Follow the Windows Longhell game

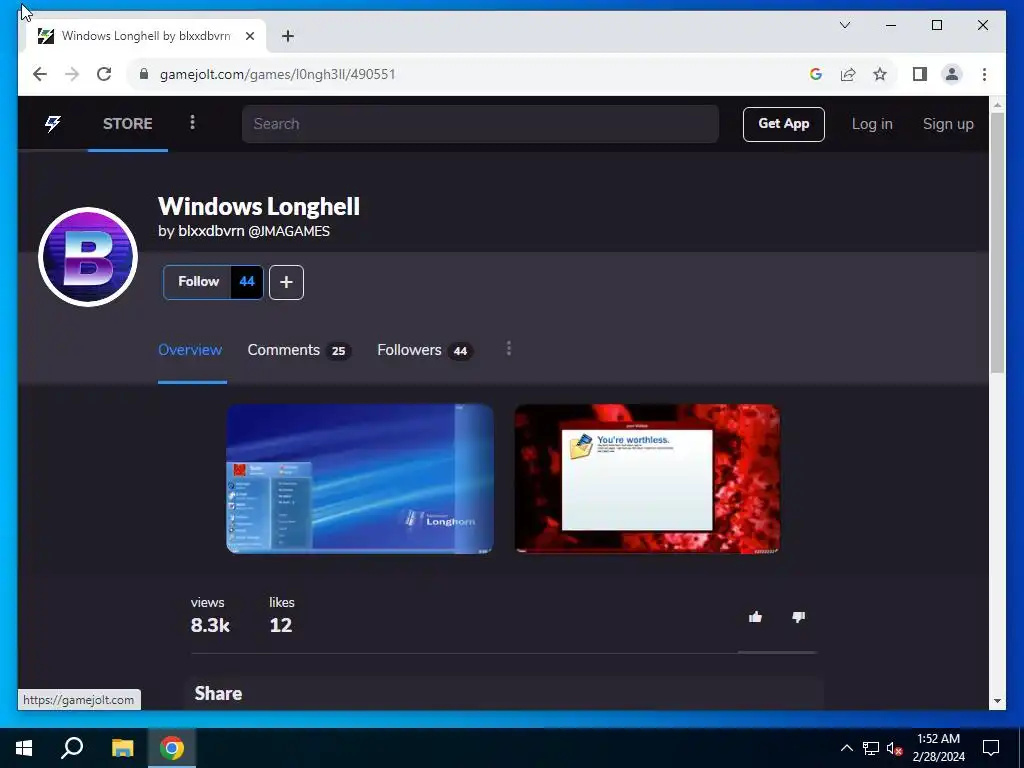tap(197, 282)
